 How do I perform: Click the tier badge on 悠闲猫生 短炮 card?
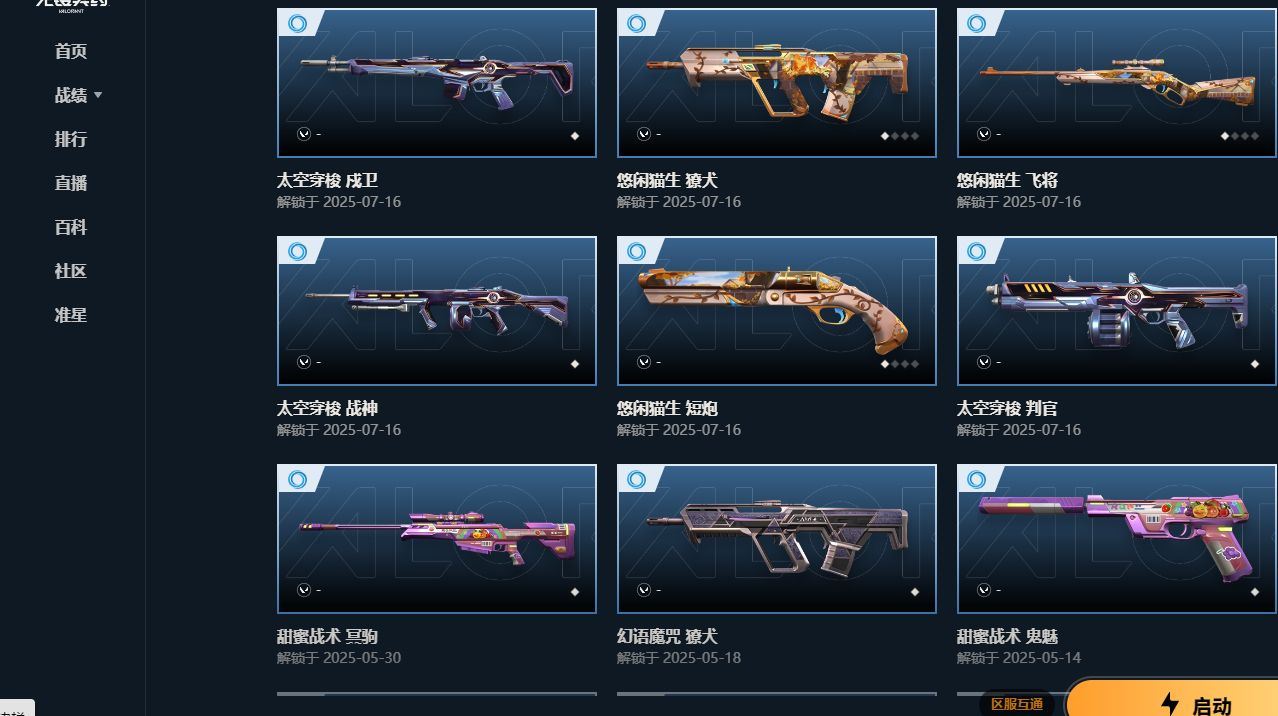[637, 251]
